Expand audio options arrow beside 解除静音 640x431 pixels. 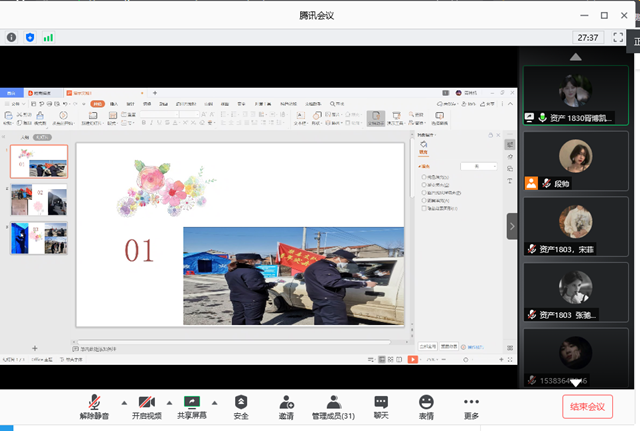pos(123,401)
